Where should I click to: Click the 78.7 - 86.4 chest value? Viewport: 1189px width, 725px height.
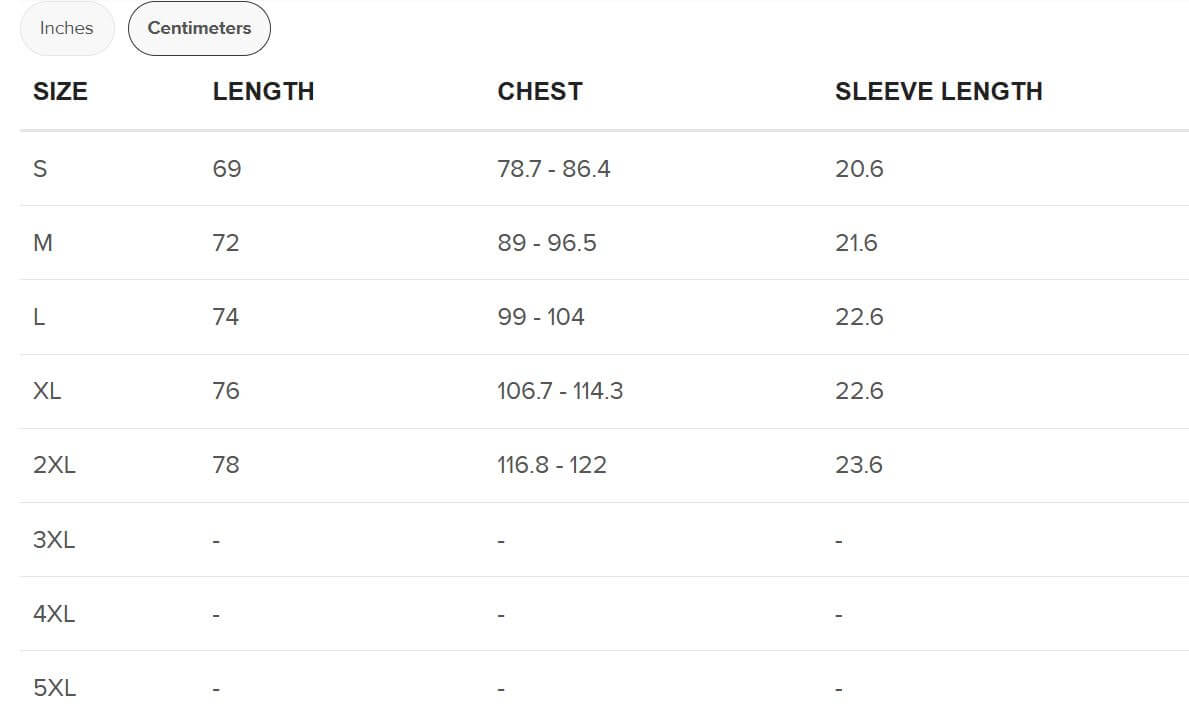[554, 168]
